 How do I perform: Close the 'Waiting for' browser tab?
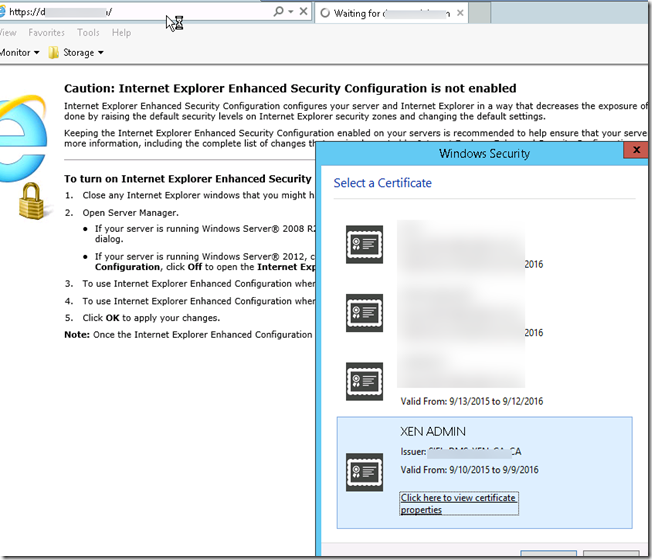pos(460,13)
